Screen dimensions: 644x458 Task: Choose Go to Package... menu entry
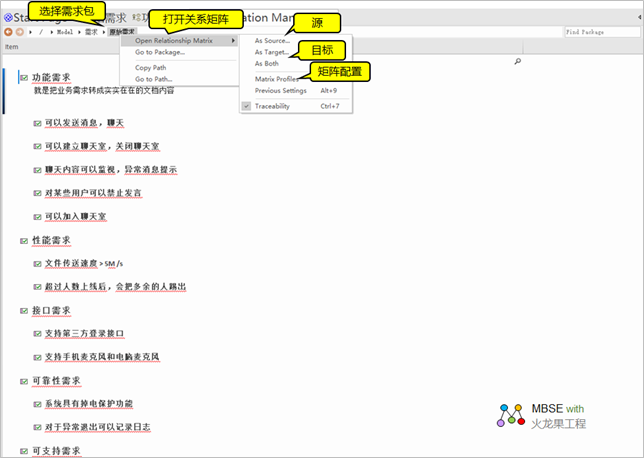pos(161,52)
